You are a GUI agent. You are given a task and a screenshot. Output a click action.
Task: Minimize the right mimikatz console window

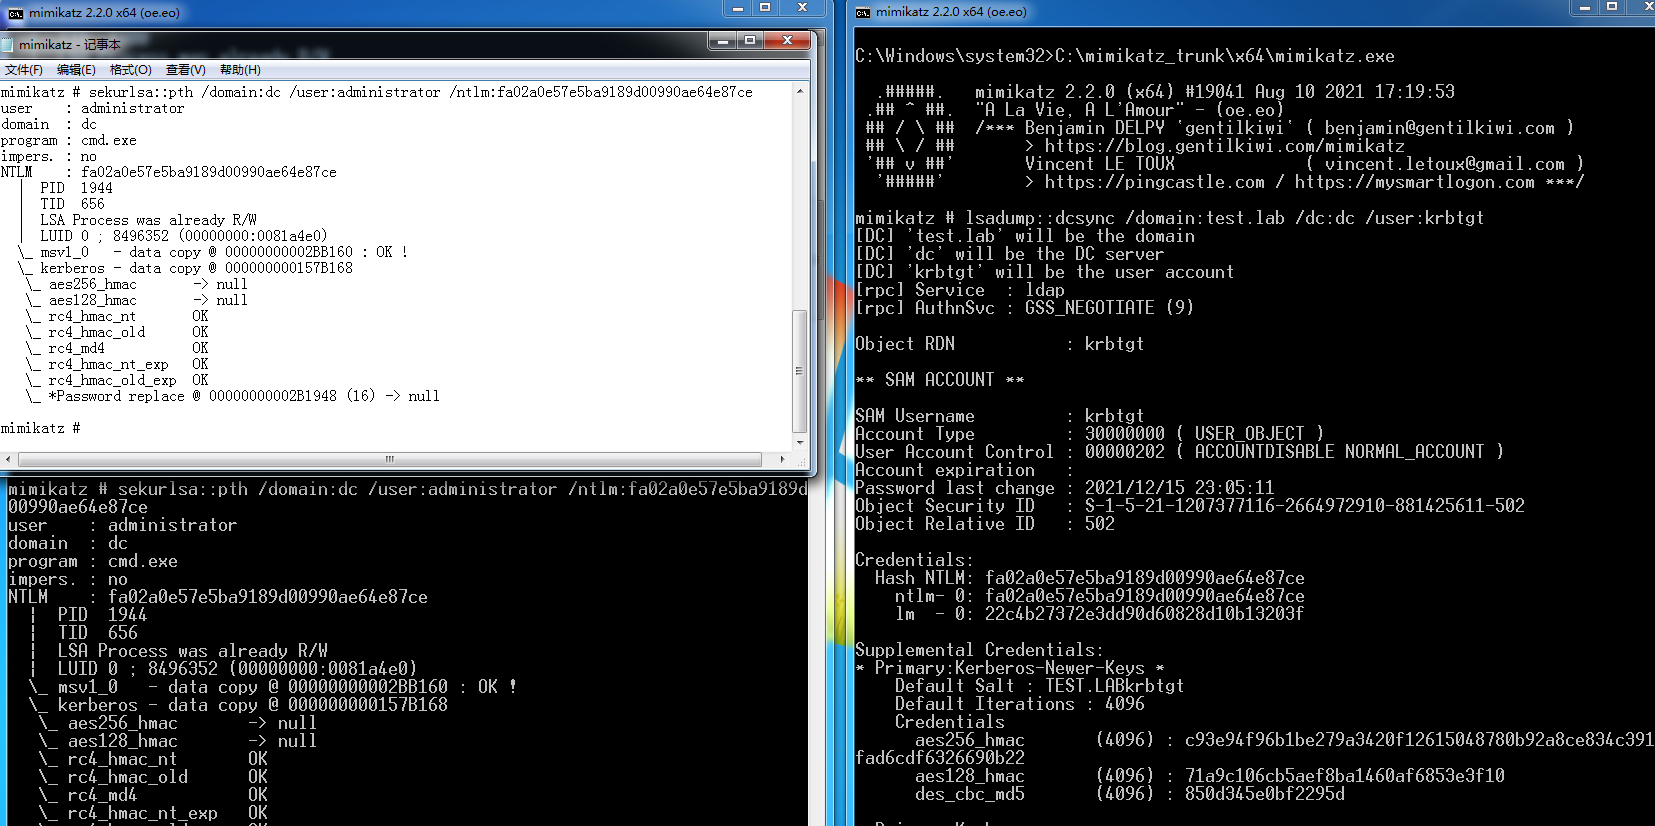click(x=1585, y=7)
